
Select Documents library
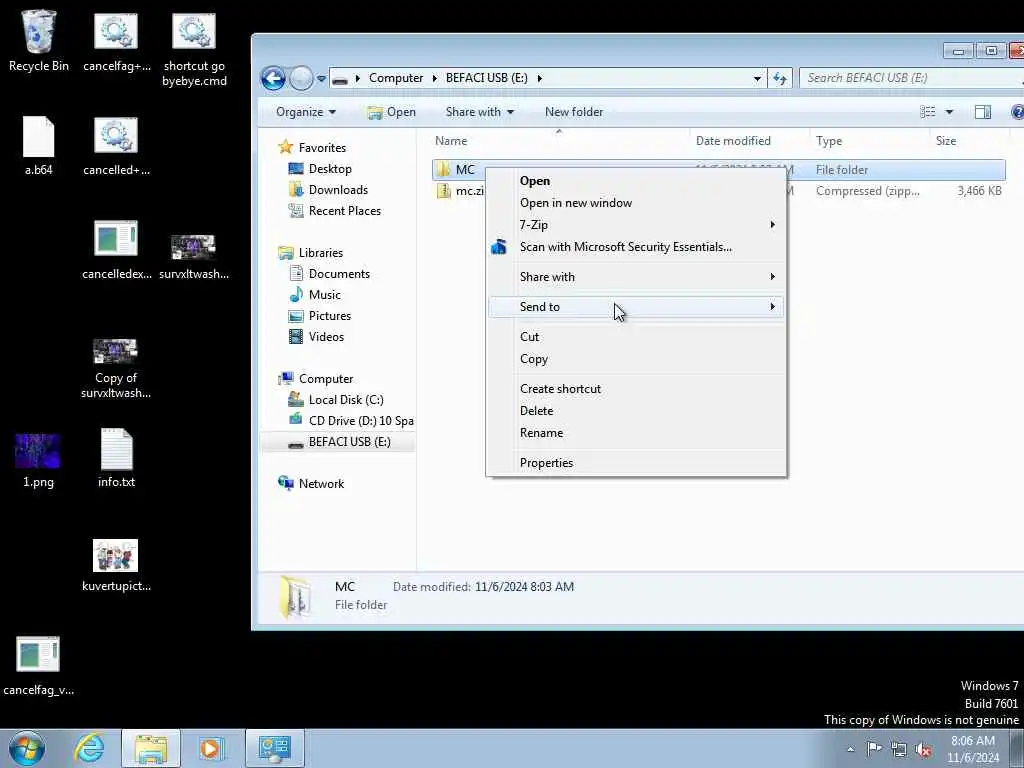pos(339,274)
